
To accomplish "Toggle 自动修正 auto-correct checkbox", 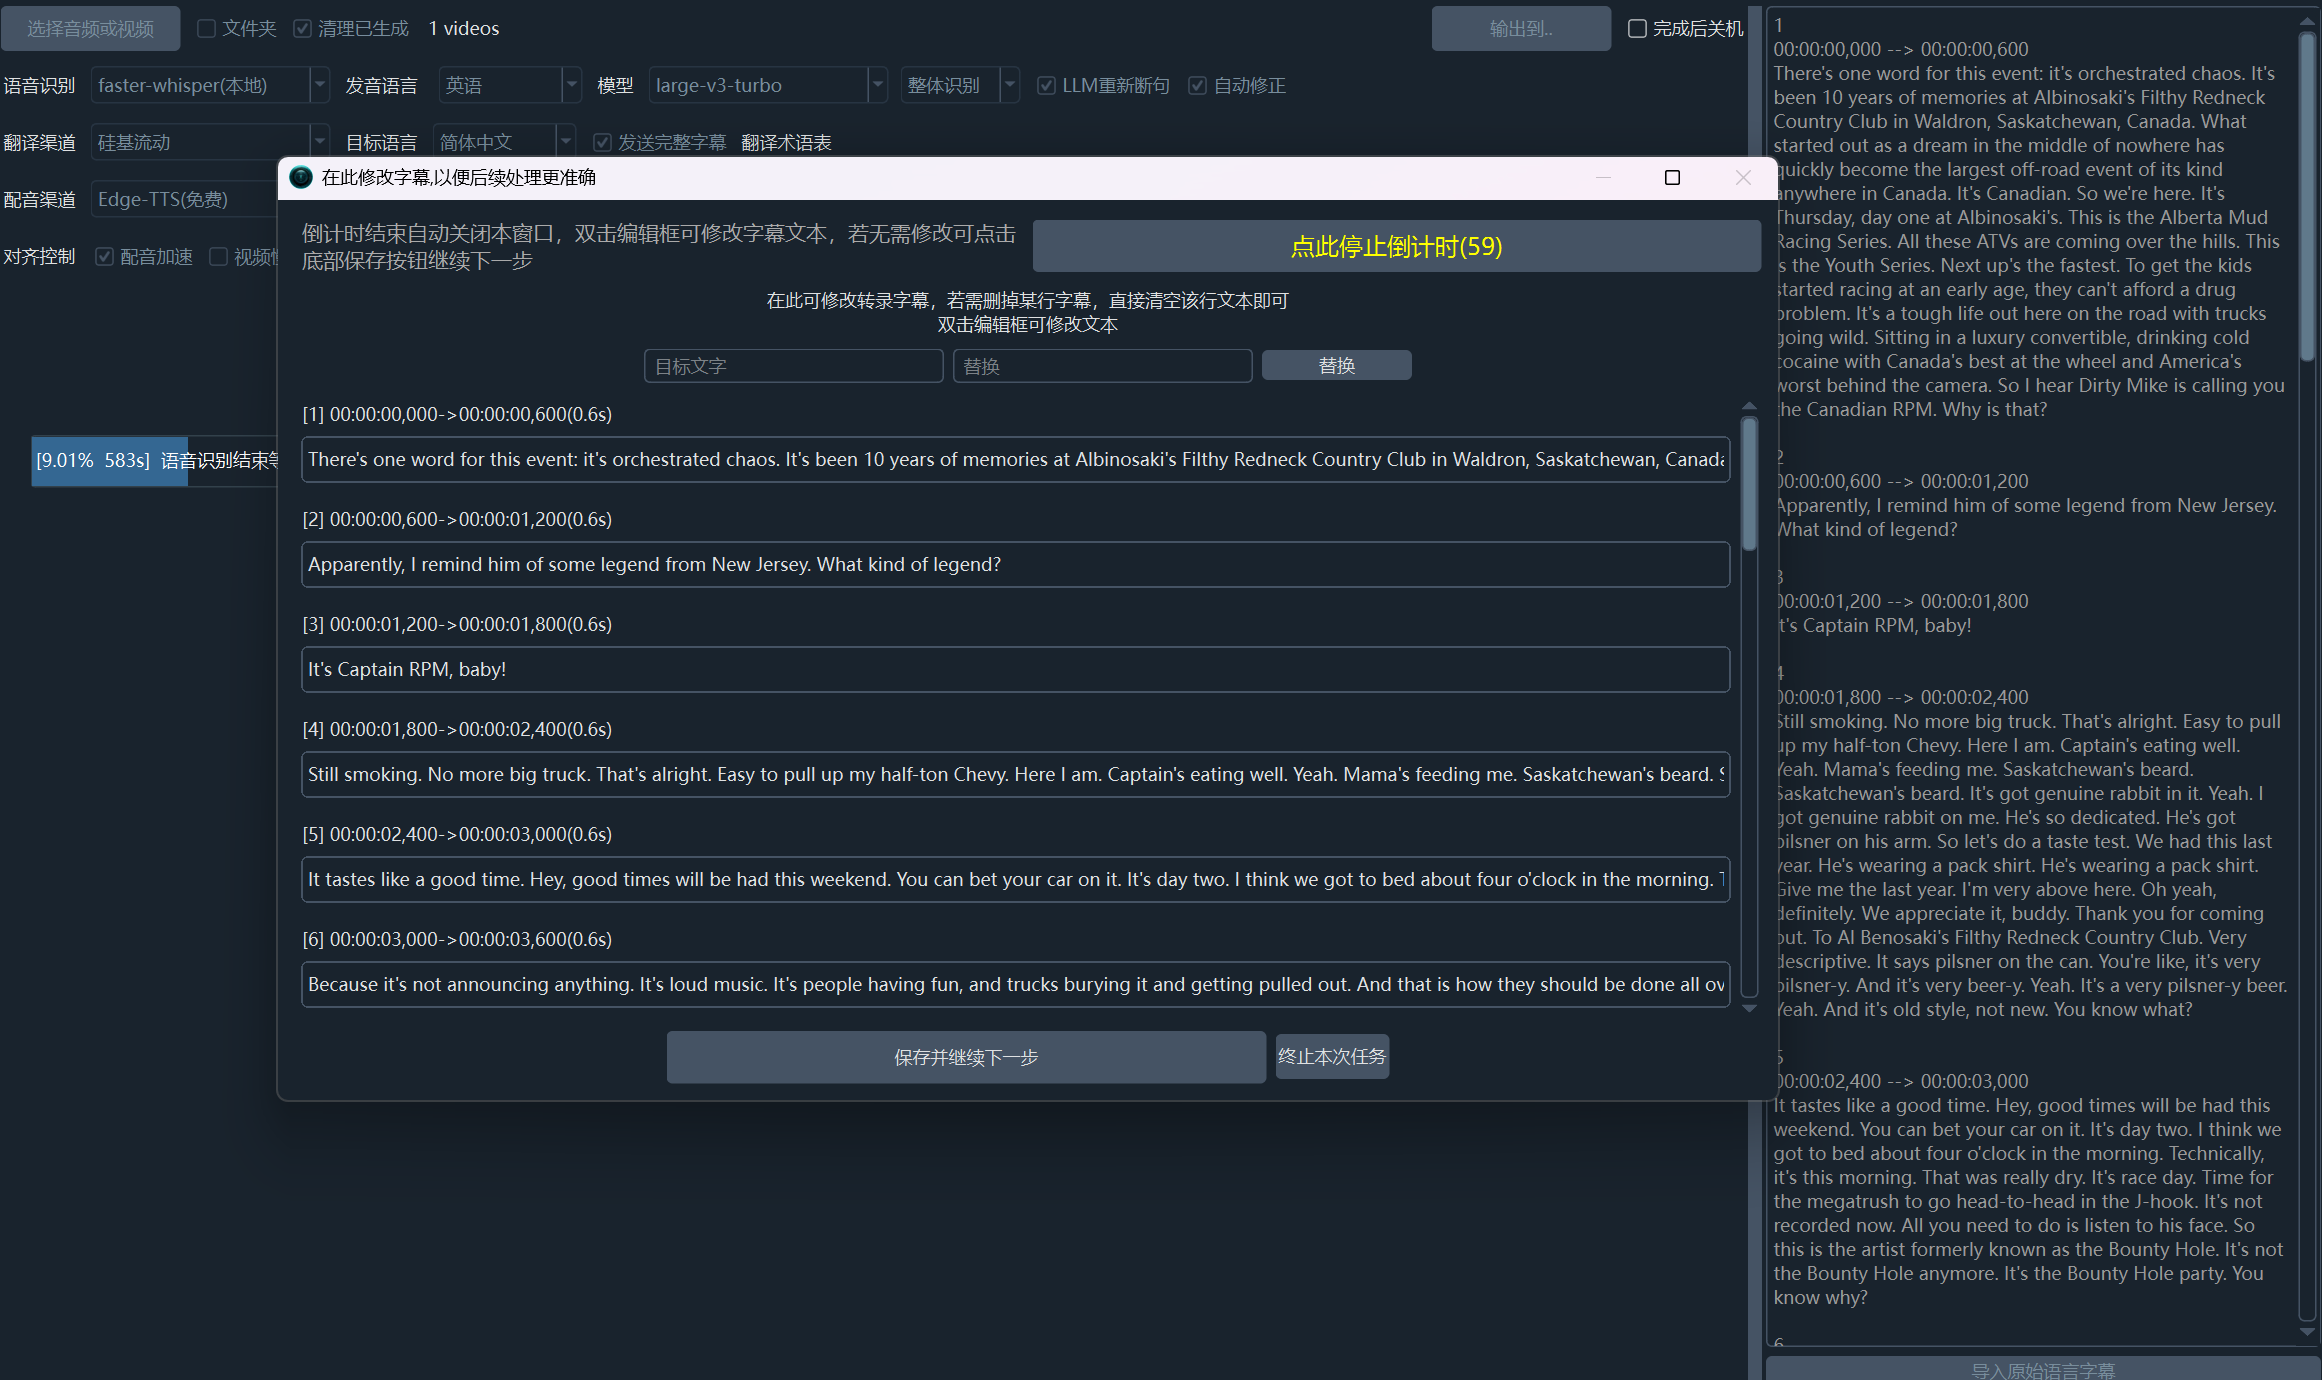I will pyautogui.click(x=1197, y=85).
